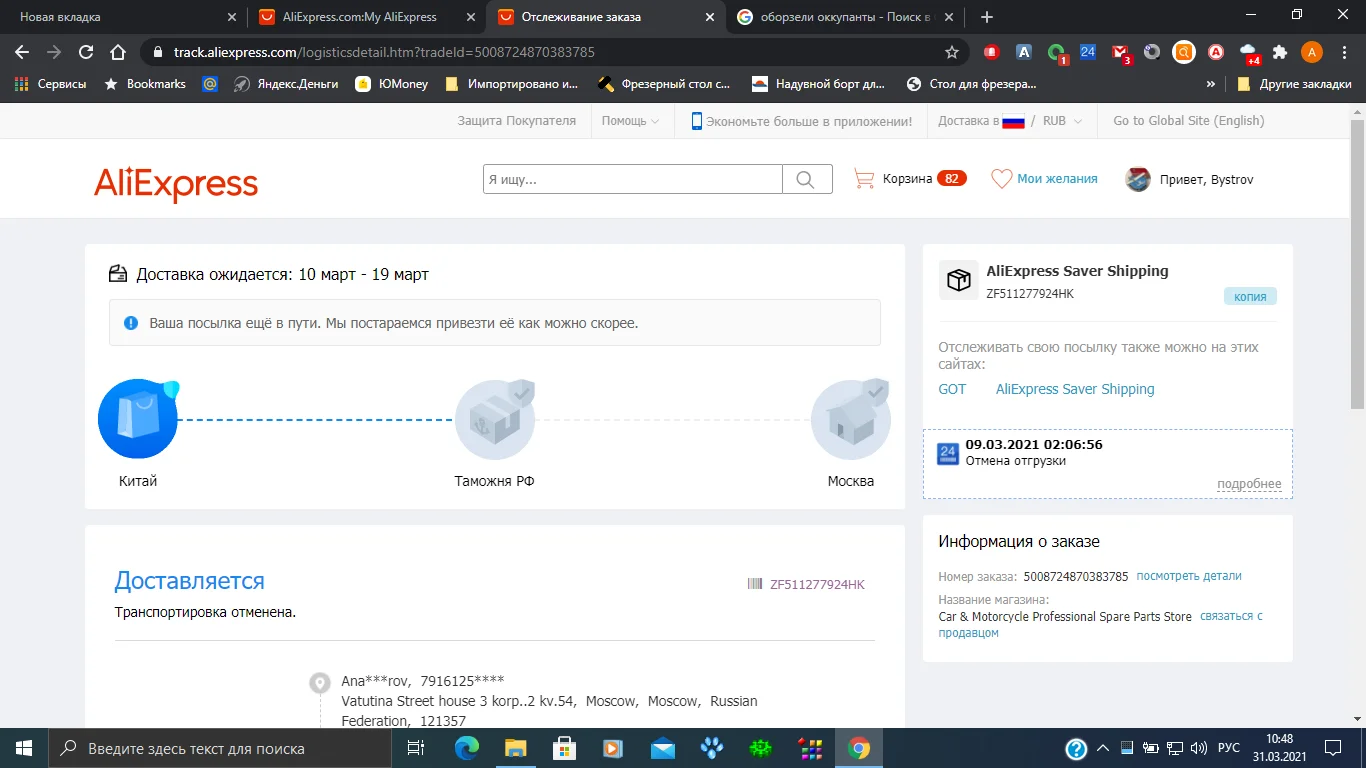Click the magnifier search button

pyautogui.click(x=807, y=179)
